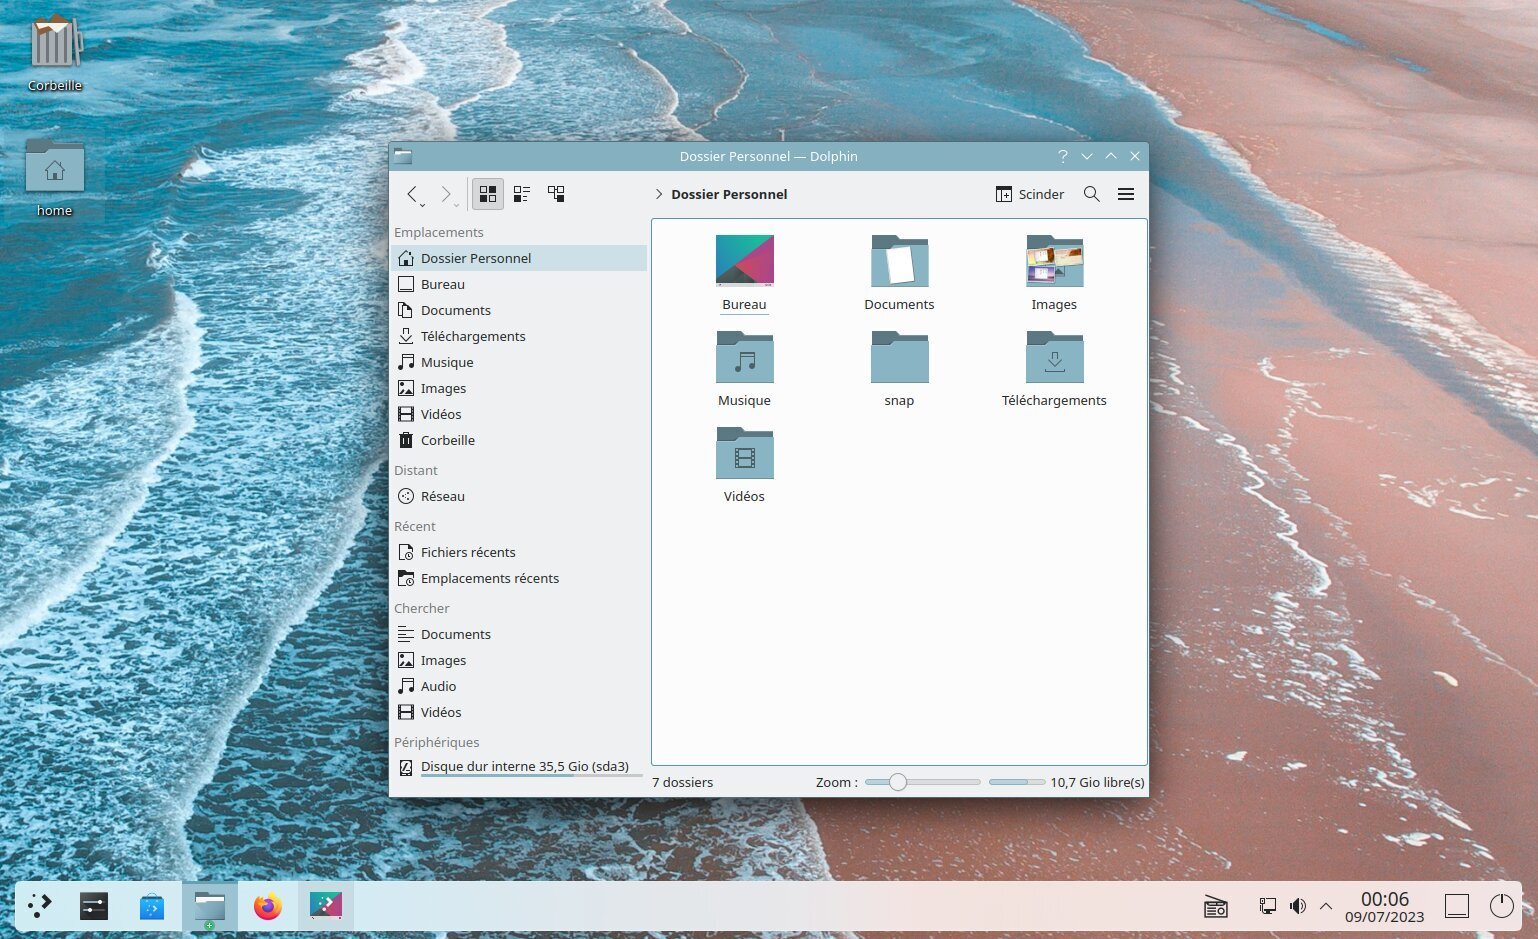1538x939 pixels.
Task: Select Réseau in the sidebar
Action: 442,496
